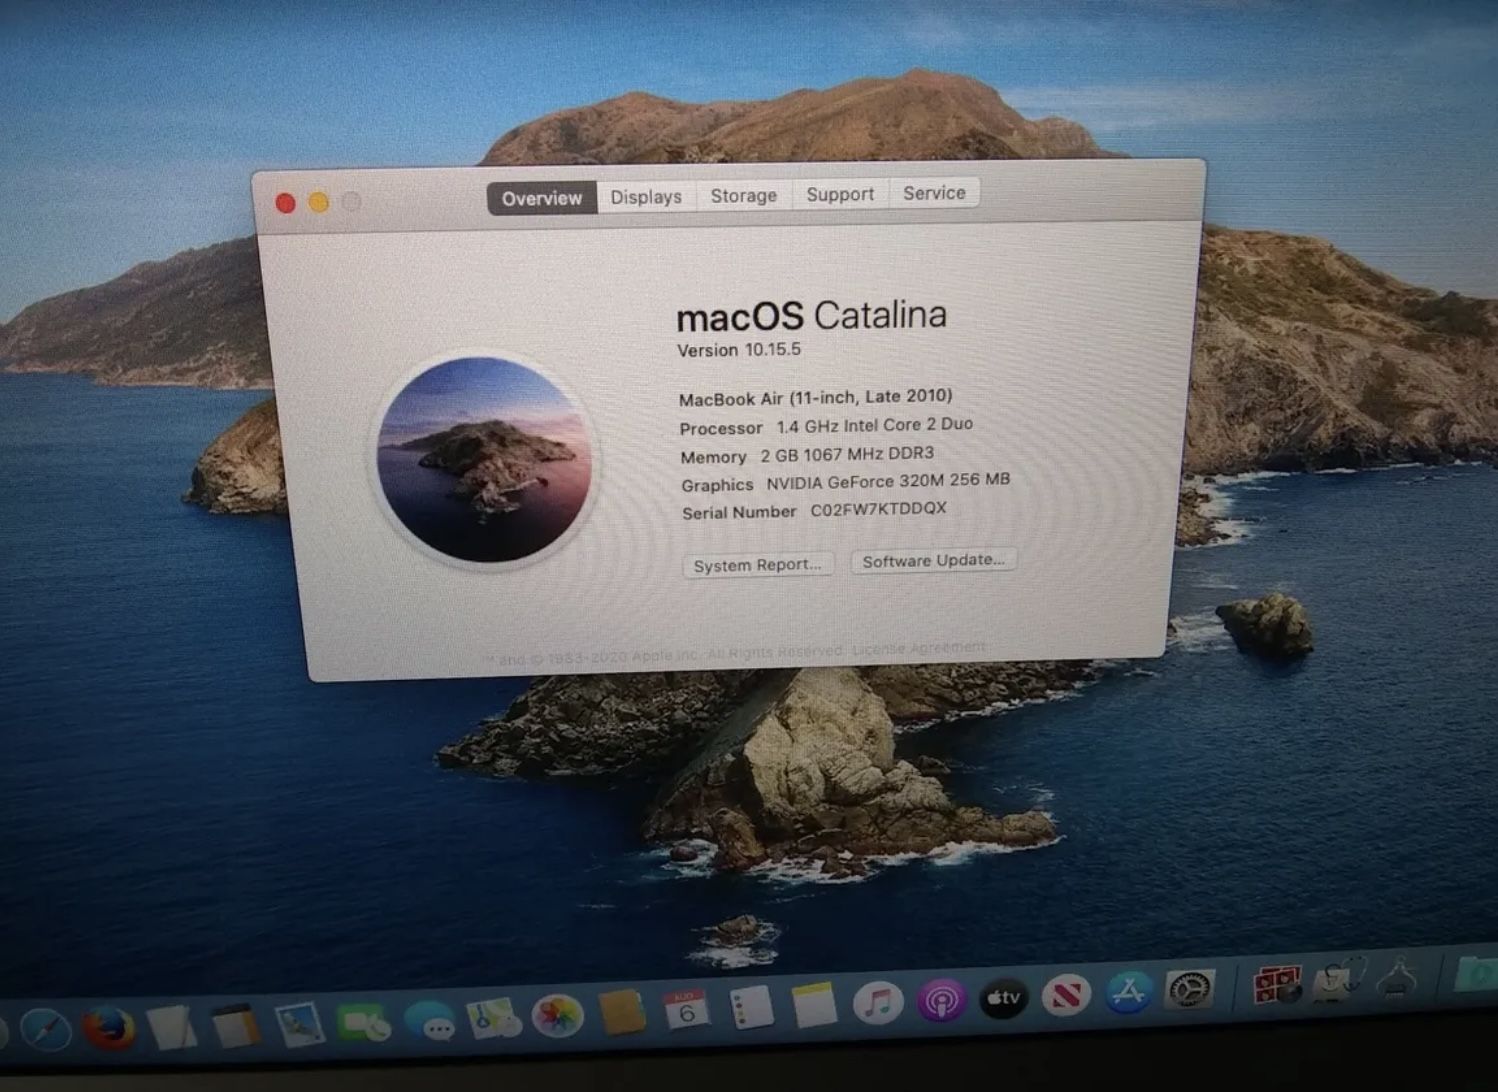1498x1092 pixels.
Task: Open App Store from the Dock
Action: [x=1129, y=992]
